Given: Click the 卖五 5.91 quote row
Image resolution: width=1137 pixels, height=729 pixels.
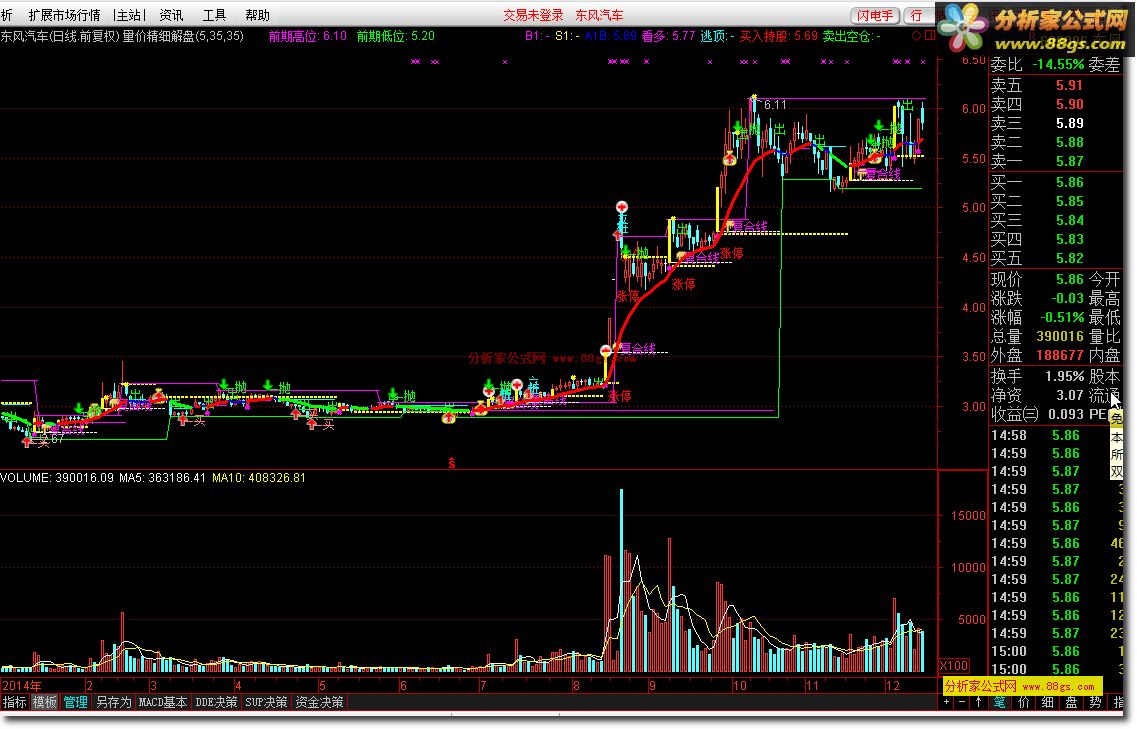Looking at the screenshot, I should point(1055,85).
